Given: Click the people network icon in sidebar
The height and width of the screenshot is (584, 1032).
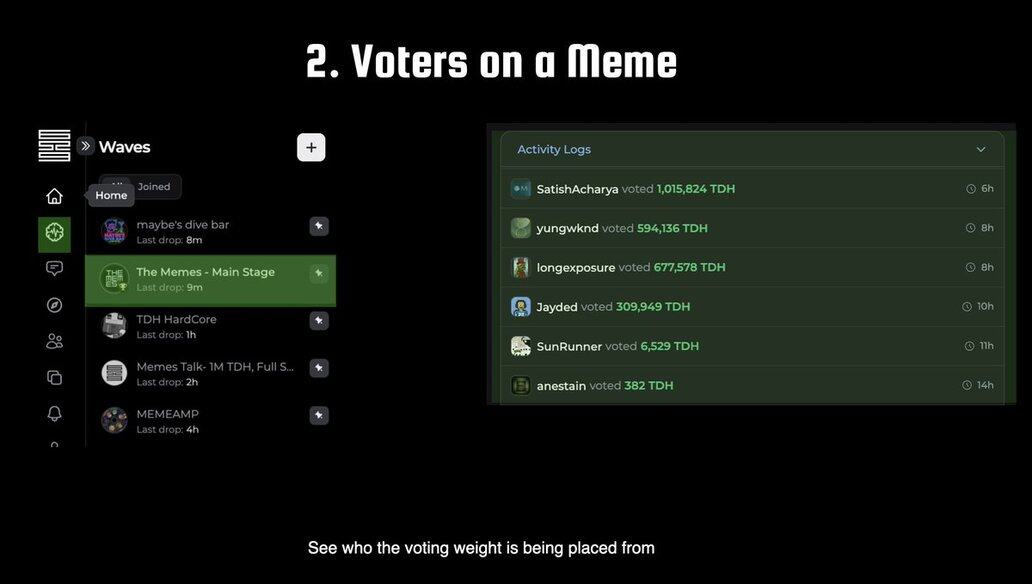Looking at the screenshot, I should 54,341.
